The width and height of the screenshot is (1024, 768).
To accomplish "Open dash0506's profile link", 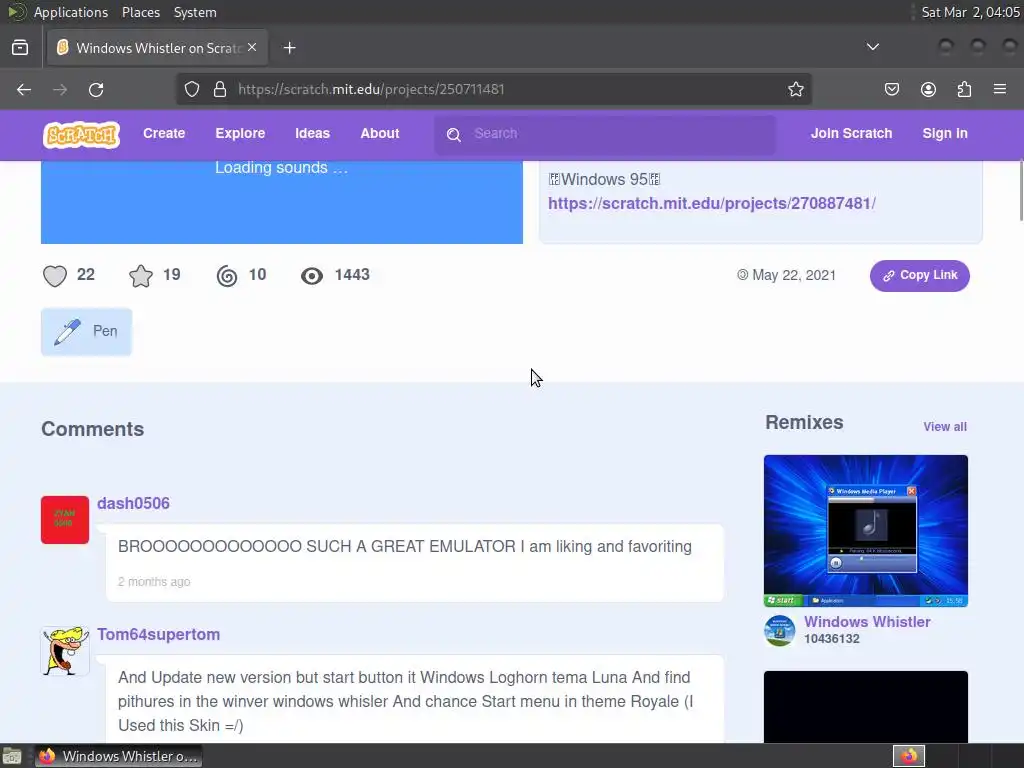I will coord(133,504).
